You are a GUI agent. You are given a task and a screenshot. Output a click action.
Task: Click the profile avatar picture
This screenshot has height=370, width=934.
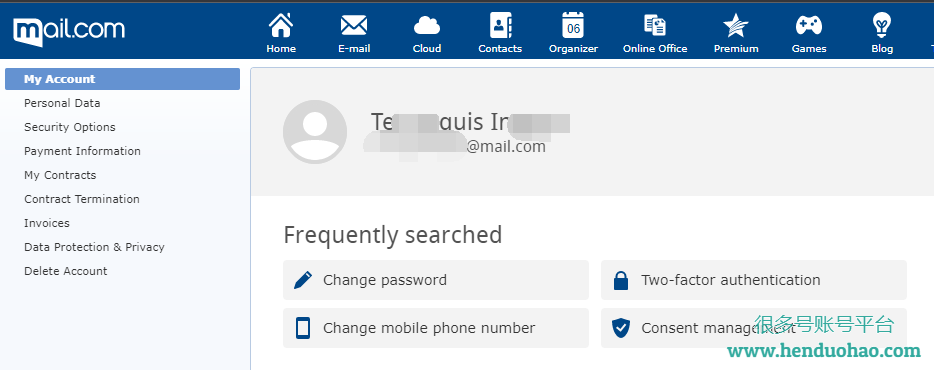point(315,132)
